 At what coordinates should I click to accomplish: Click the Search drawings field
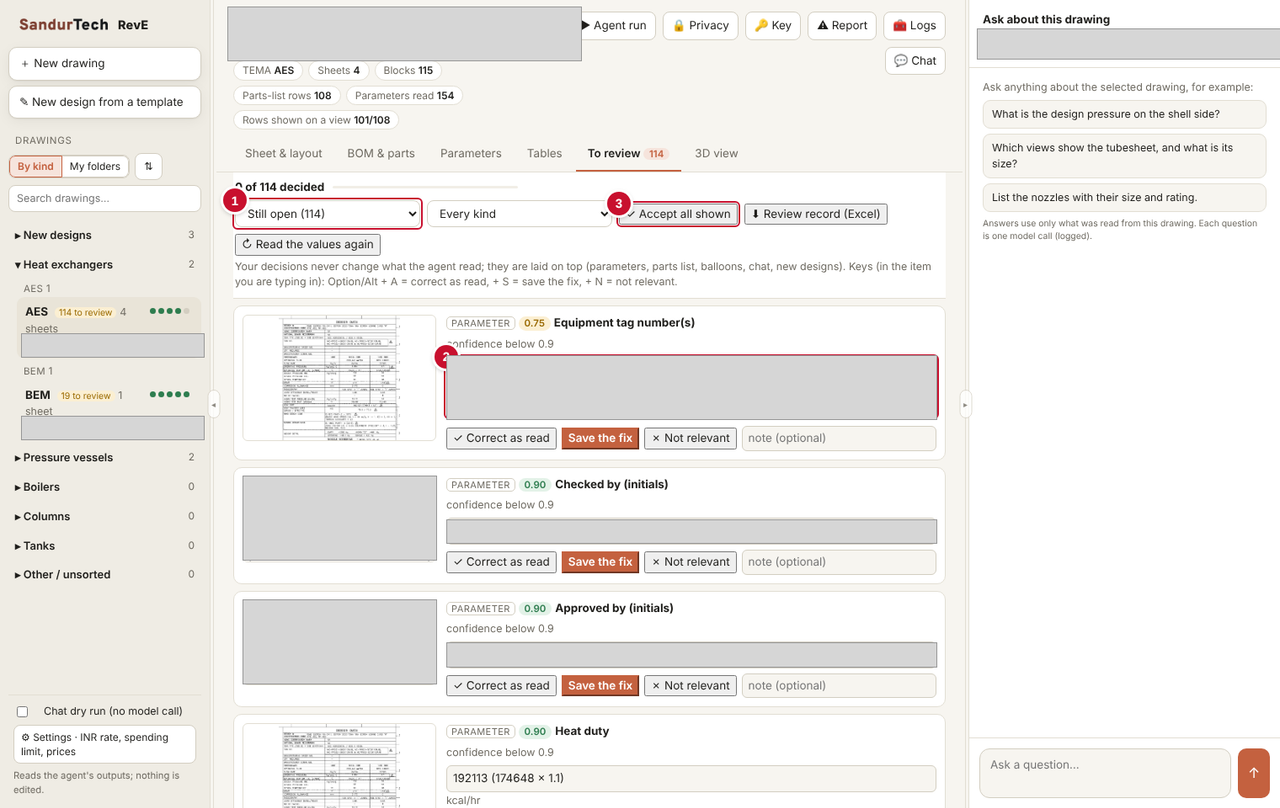pos(105,198)
